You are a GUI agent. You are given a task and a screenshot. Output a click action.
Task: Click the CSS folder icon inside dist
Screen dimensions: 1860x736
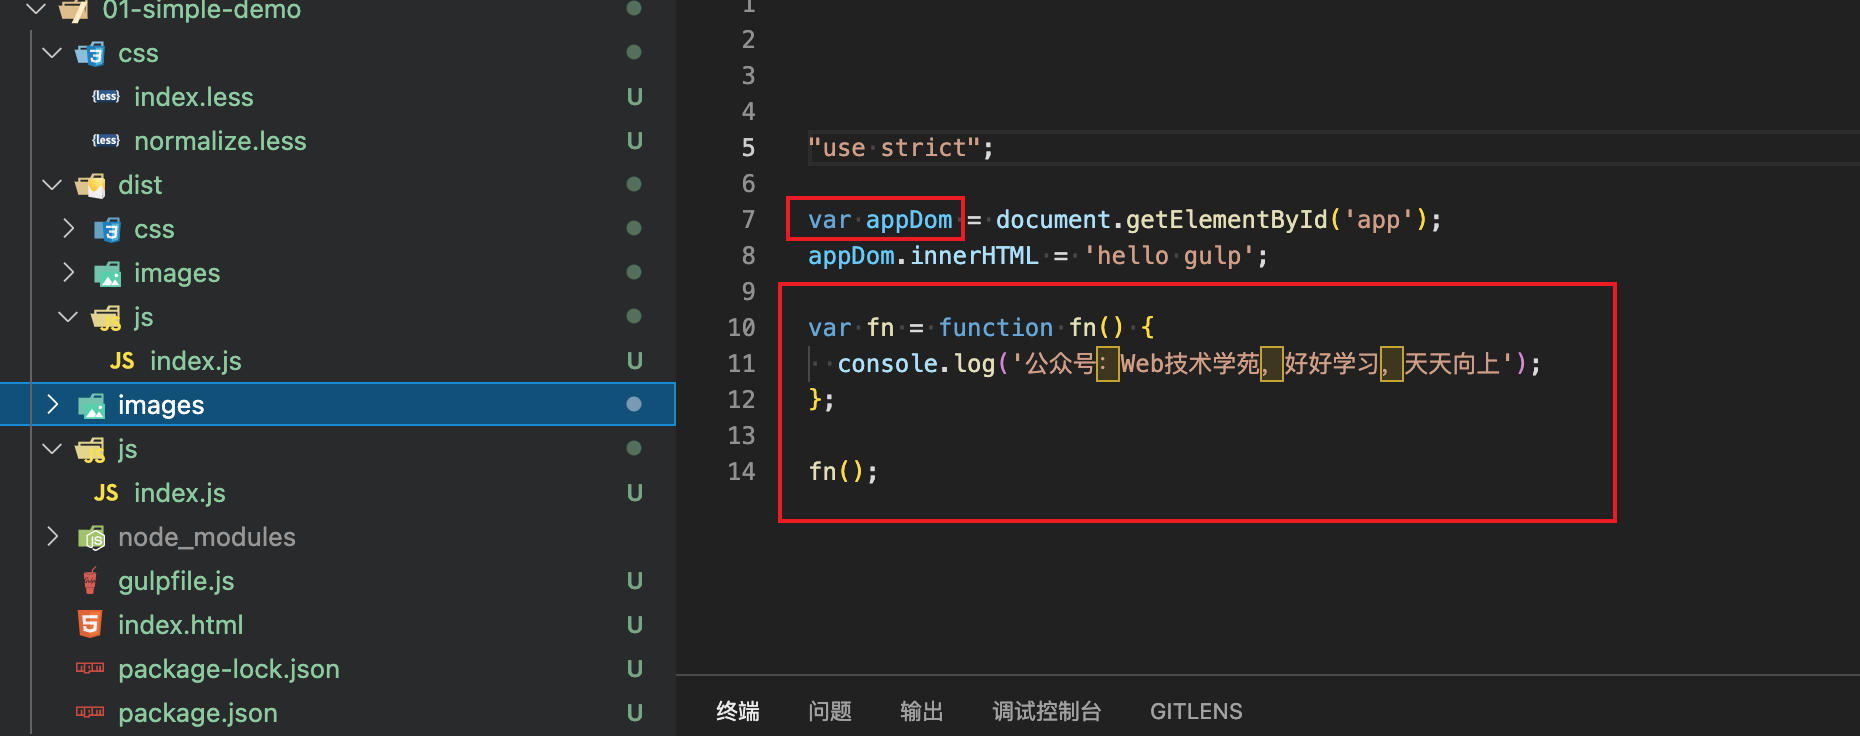click(x=106, y=229)
